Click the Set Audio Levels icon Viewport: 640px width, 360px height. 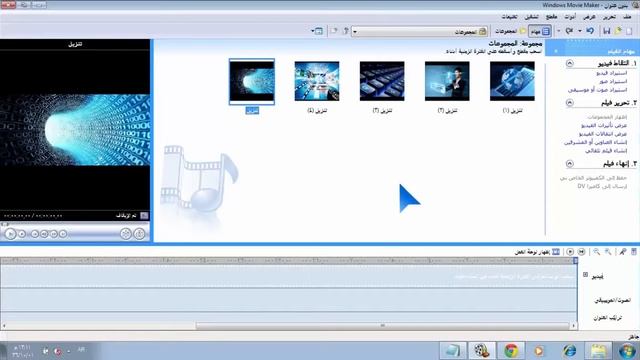[634, 252]
